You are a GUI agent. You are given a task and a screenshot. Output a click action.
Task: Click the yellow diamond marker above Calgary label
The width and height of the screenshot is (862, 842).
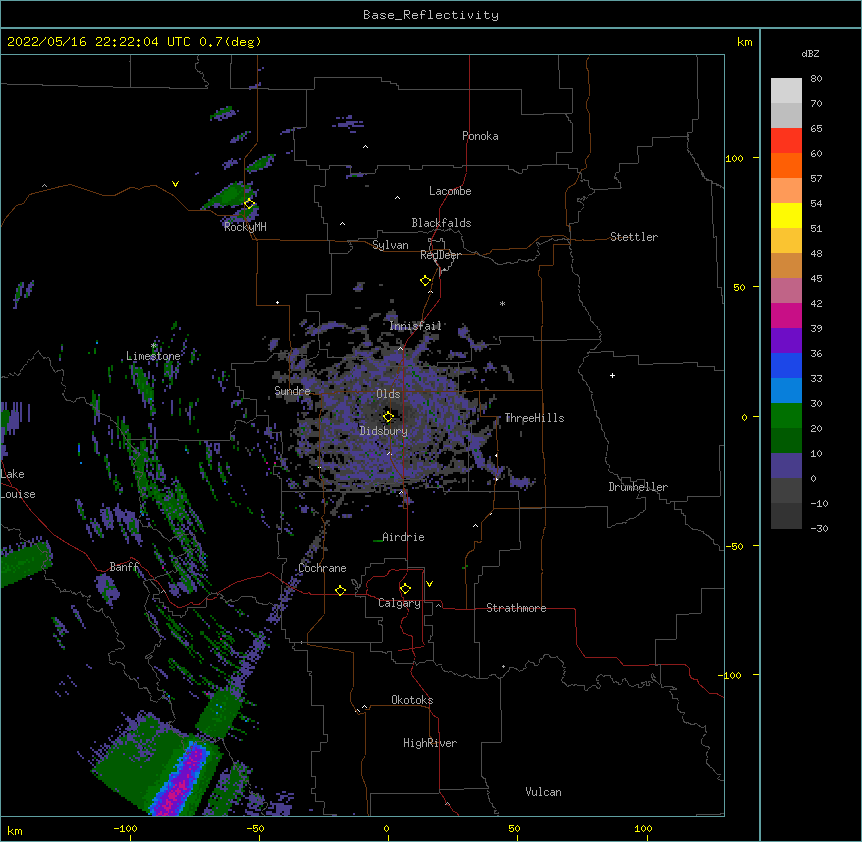click(405, 589)
